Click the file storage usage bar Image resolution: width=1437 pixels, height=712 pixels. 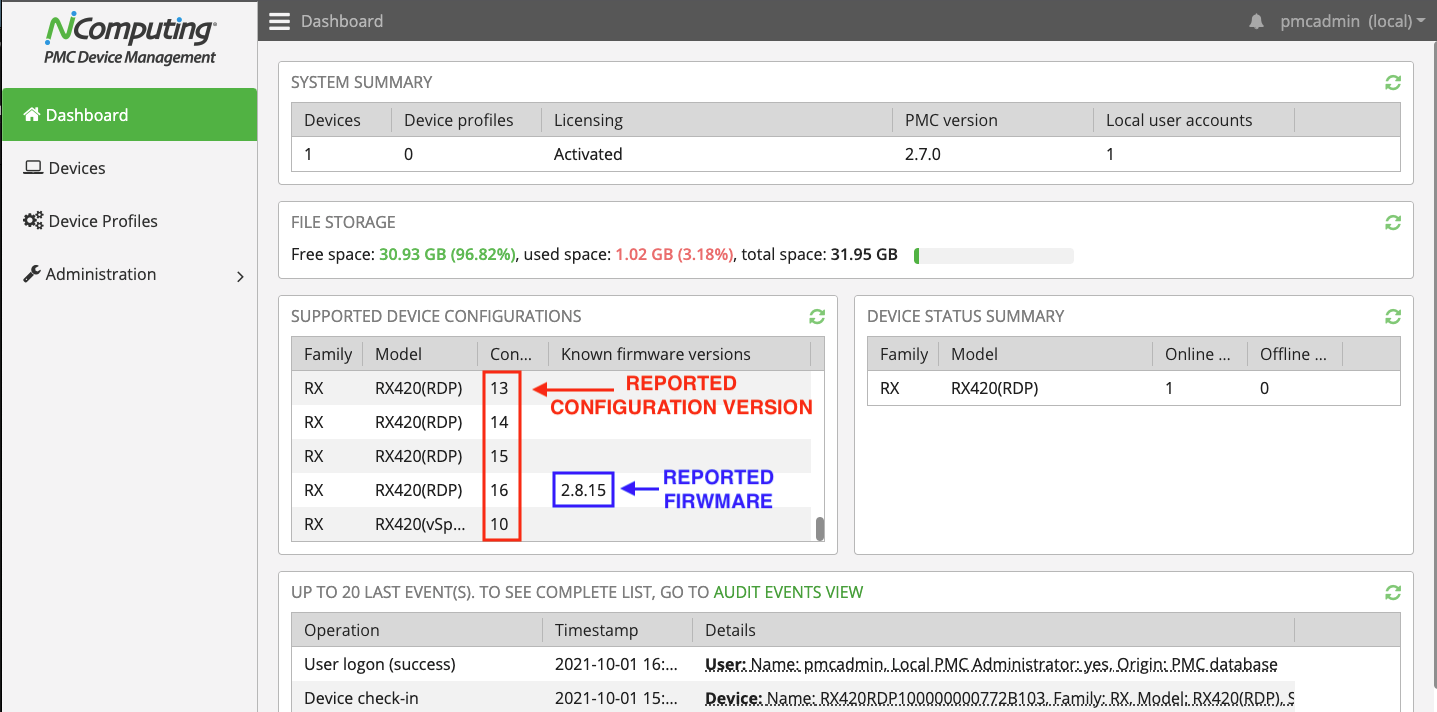point(994,256)
